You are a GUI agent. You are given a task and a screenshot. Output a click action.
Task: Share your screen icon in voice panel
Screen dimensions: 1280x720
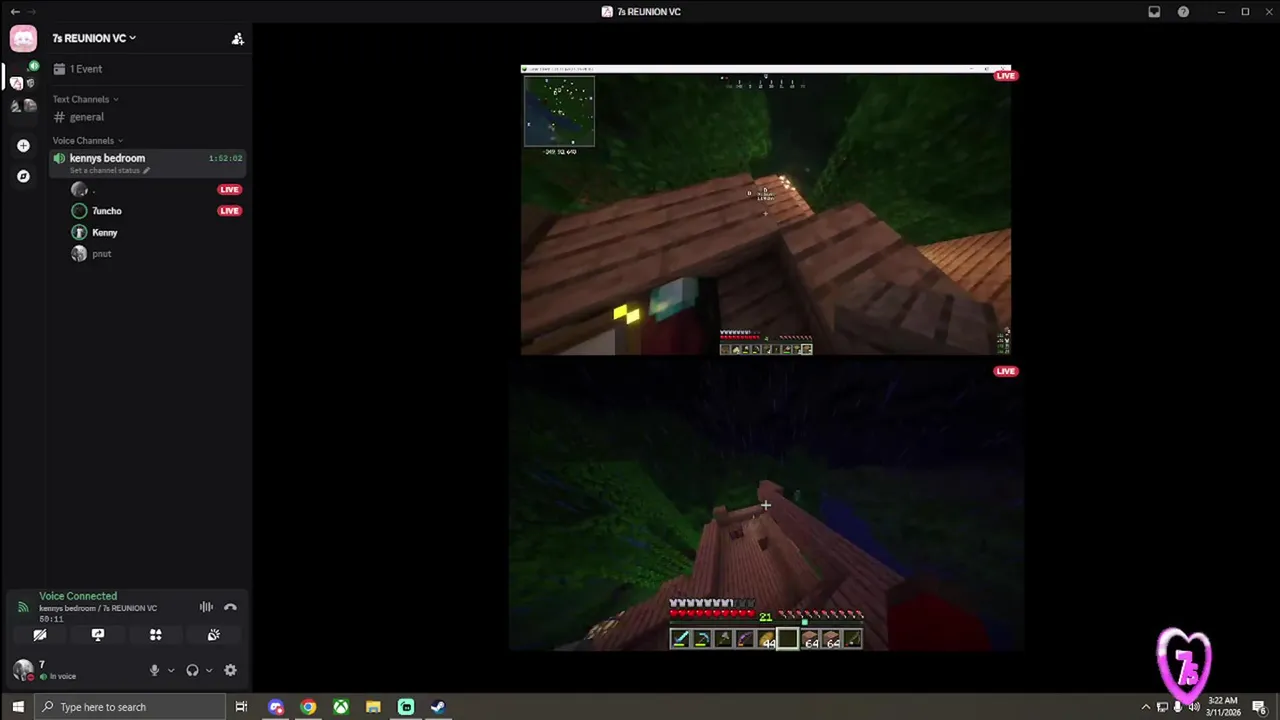click(x=98, y=635)
